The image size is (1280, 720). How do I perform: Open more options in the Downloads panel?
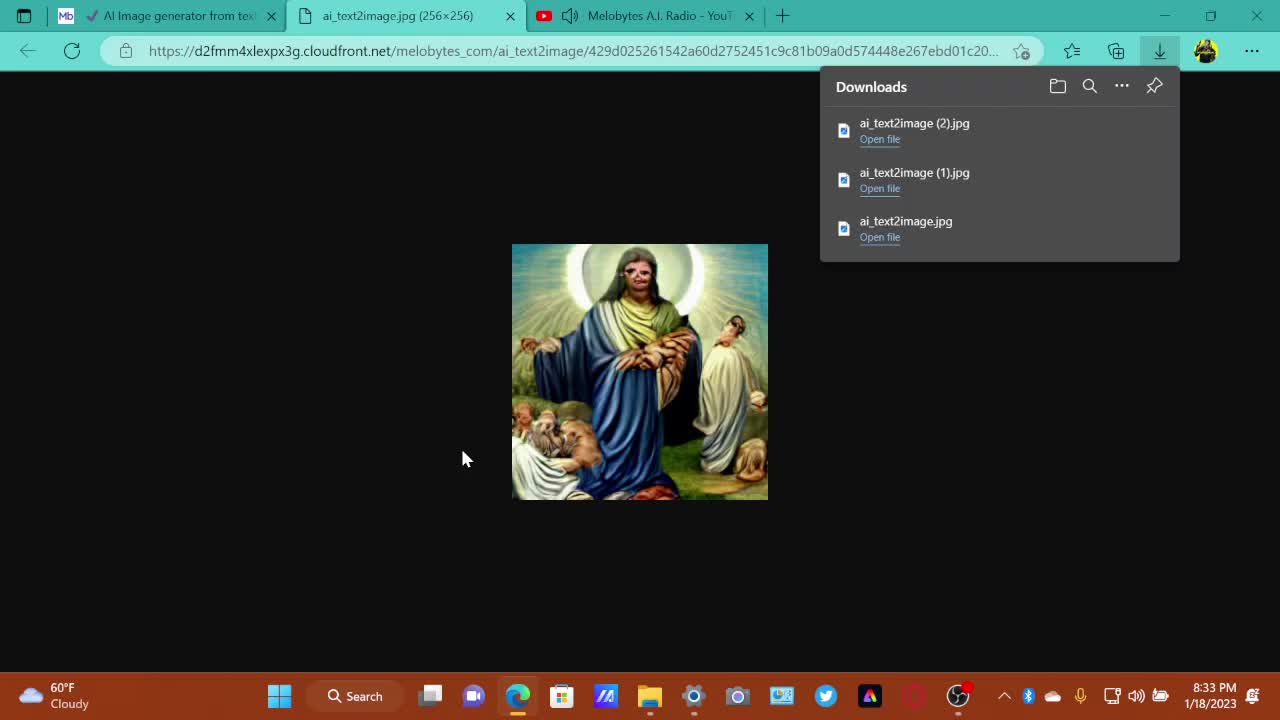(x=1122, y=87)
